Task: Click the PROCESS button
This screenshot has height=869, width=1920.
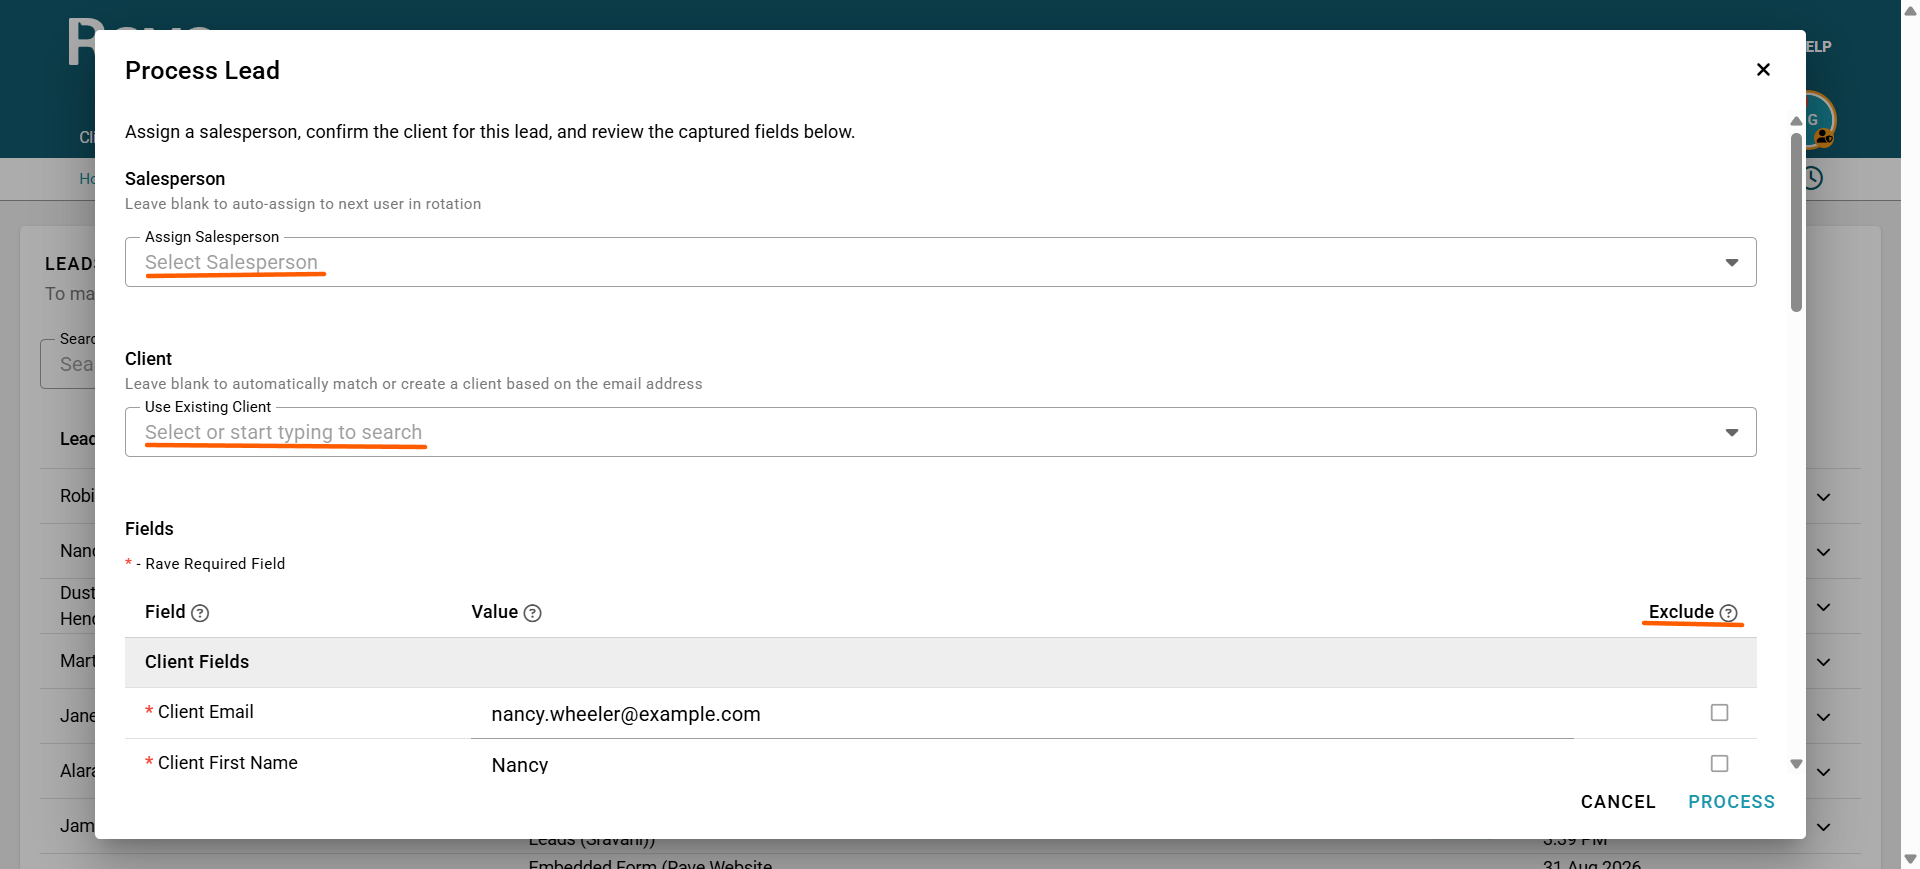Action: [1731, 802]
